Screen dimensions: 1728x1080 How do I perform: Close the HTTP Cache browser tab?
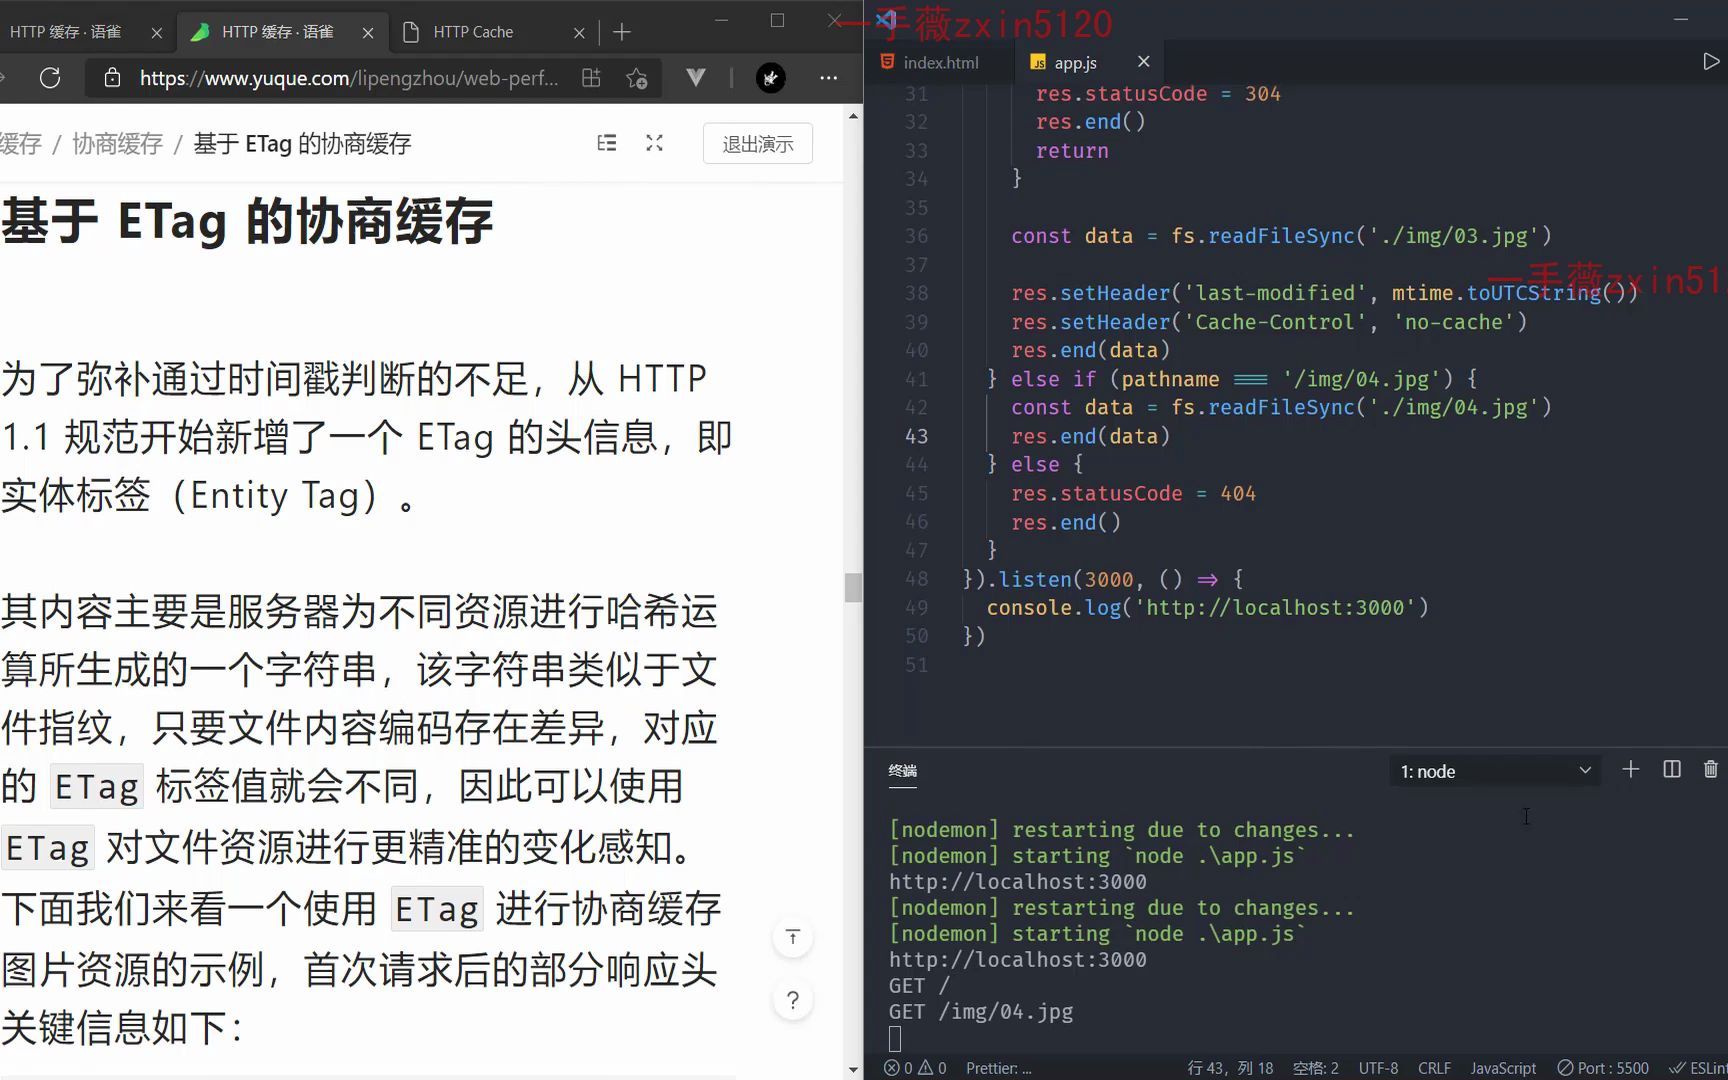[579, 33]
